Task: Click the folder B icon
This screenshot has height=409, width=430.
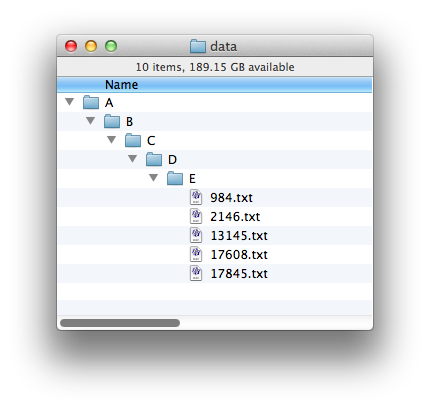Action: [x=112, y=121]
